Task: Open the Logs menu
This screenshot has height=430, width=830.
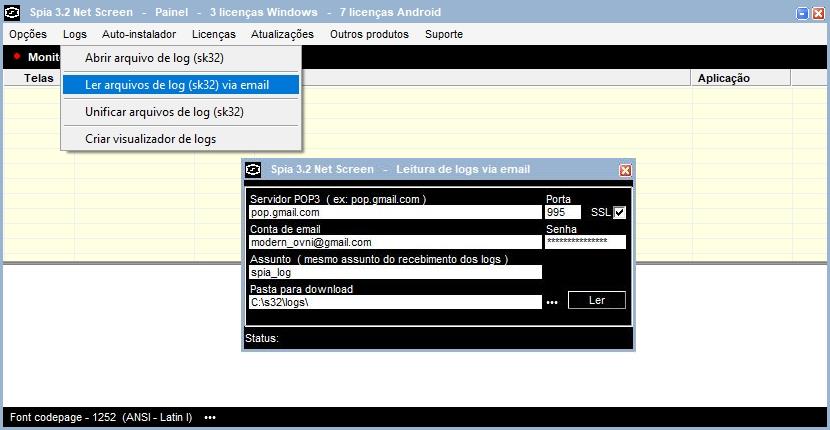Action: point(75,34)
